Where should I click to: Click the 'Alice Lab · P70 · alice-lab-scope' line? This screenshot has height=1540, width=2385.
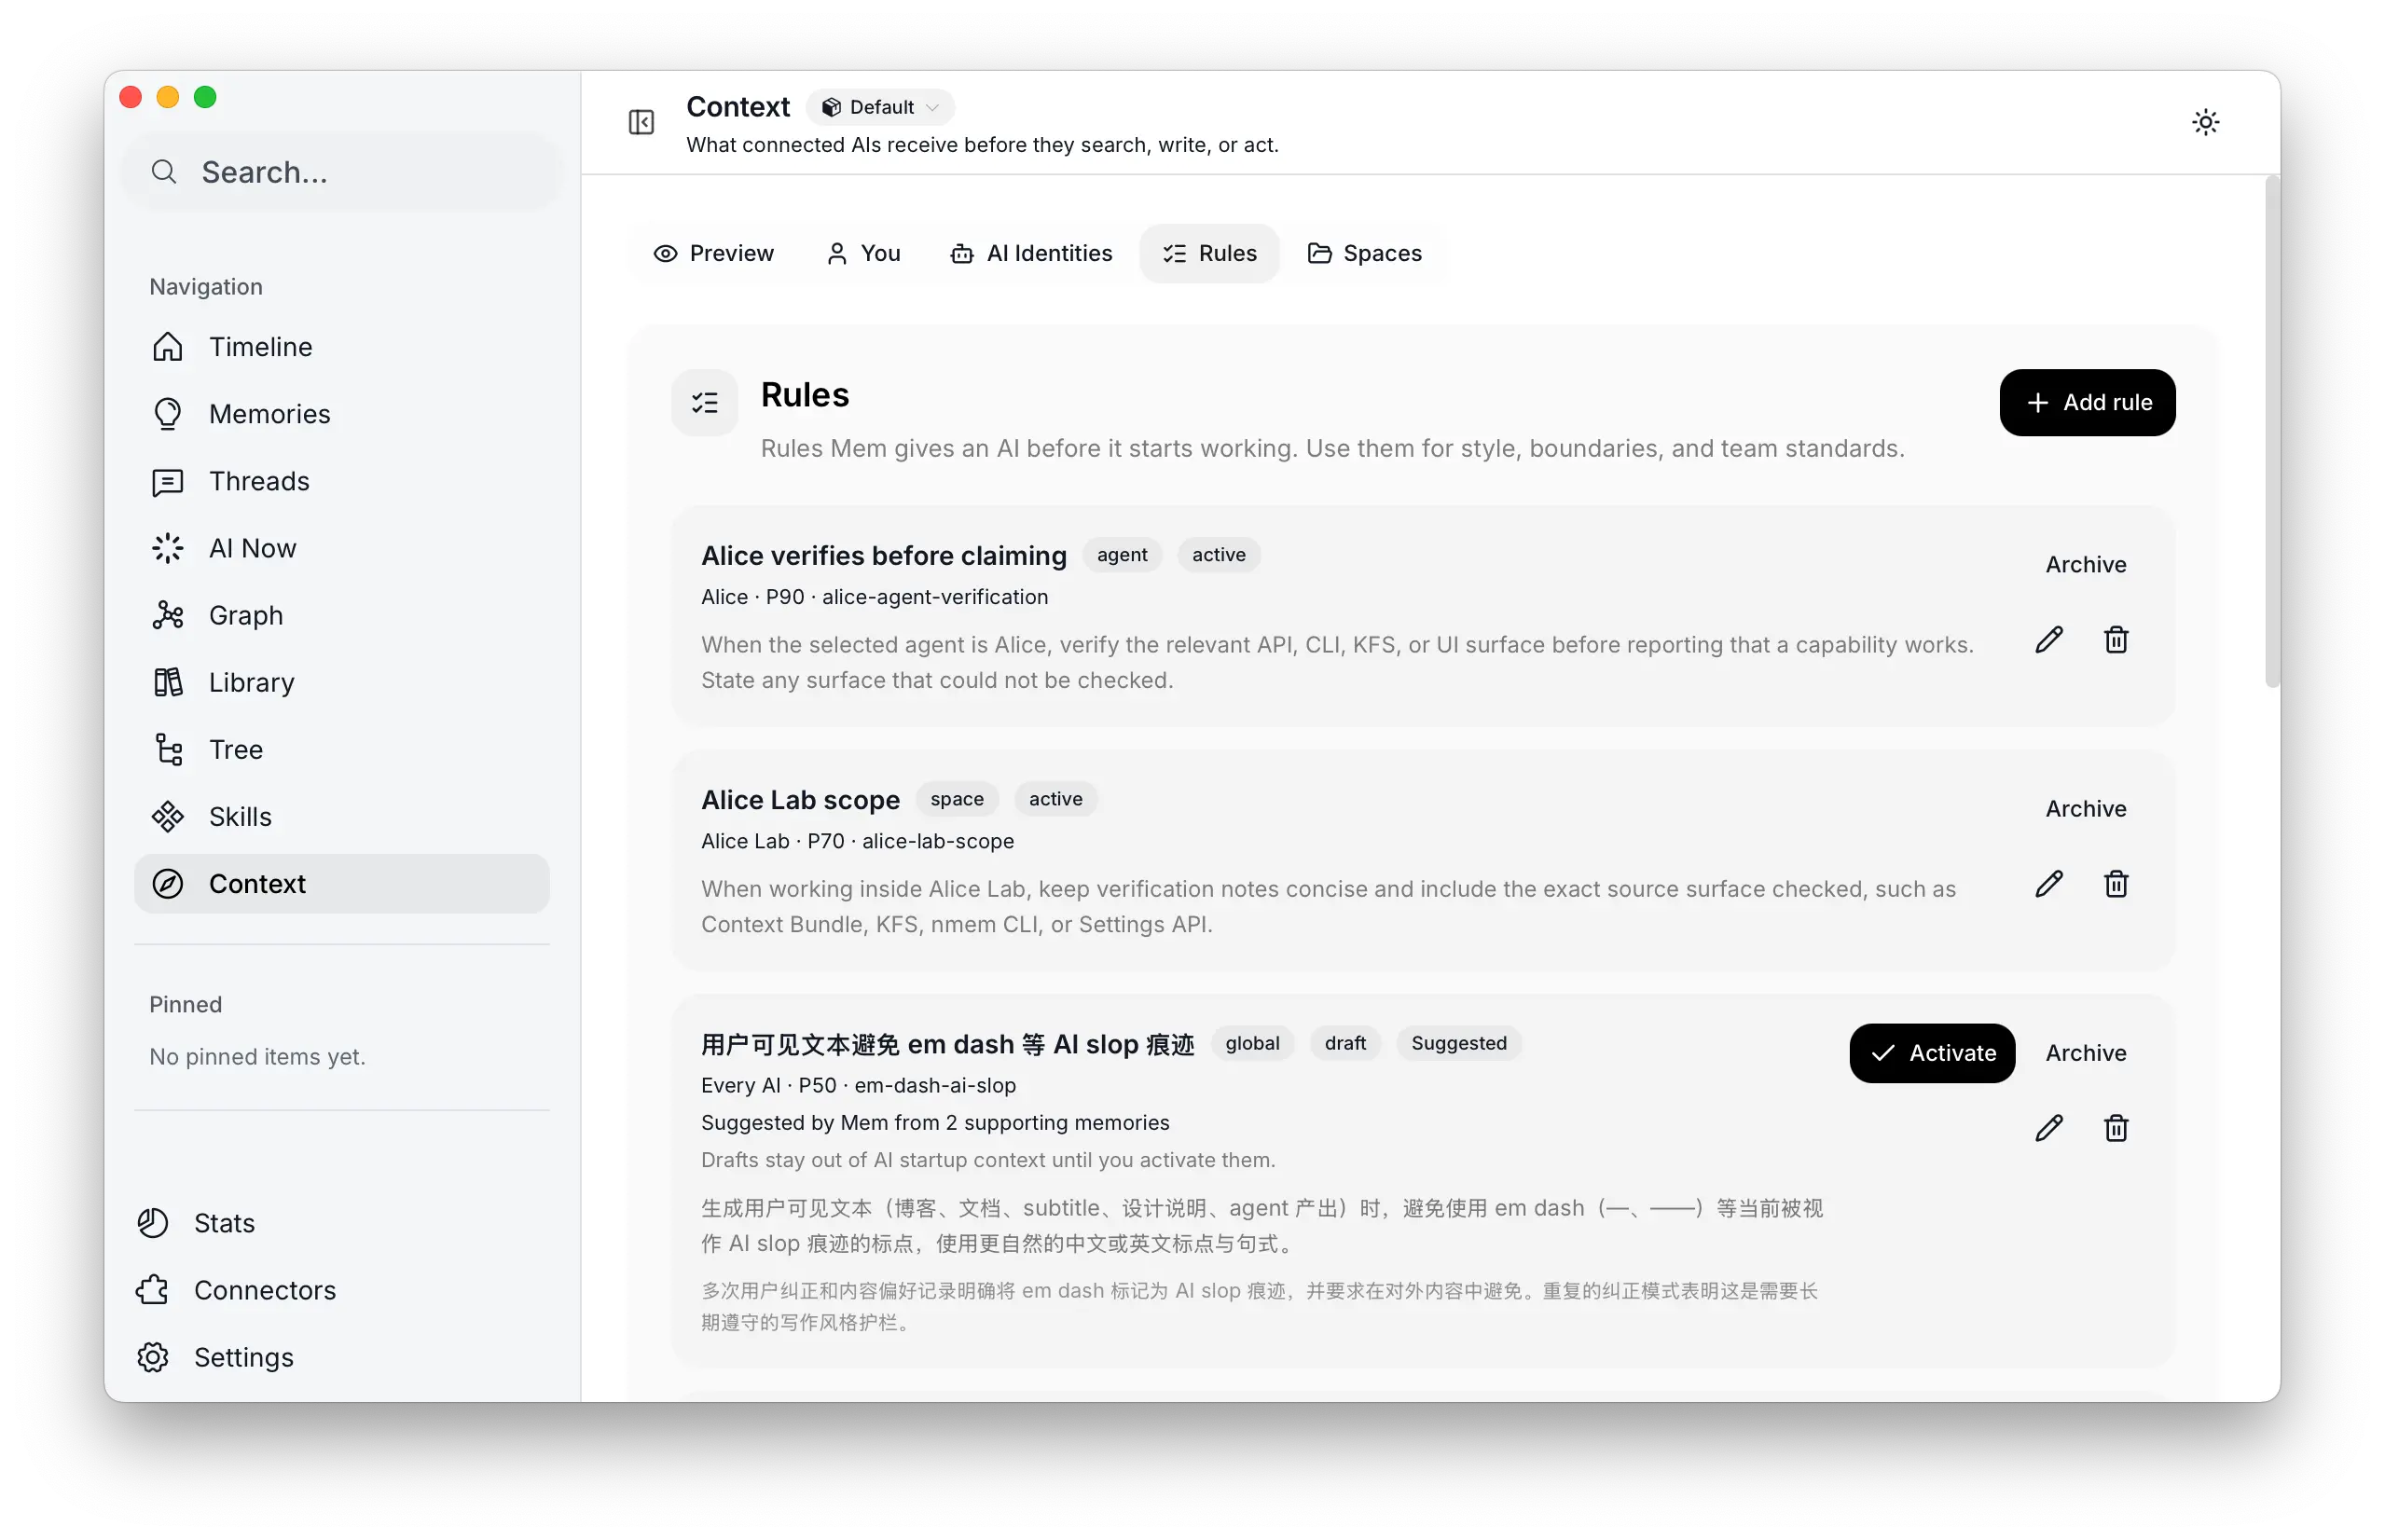(858, 841)
